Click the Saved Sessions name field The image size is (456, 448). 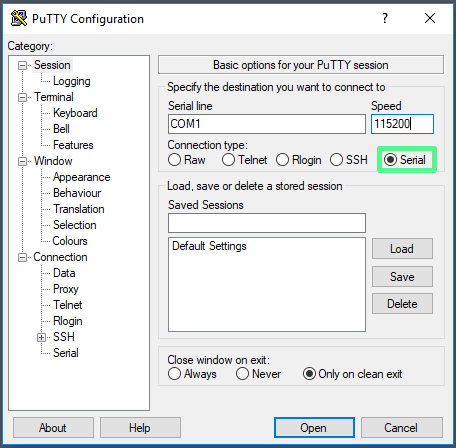(267, 223)
